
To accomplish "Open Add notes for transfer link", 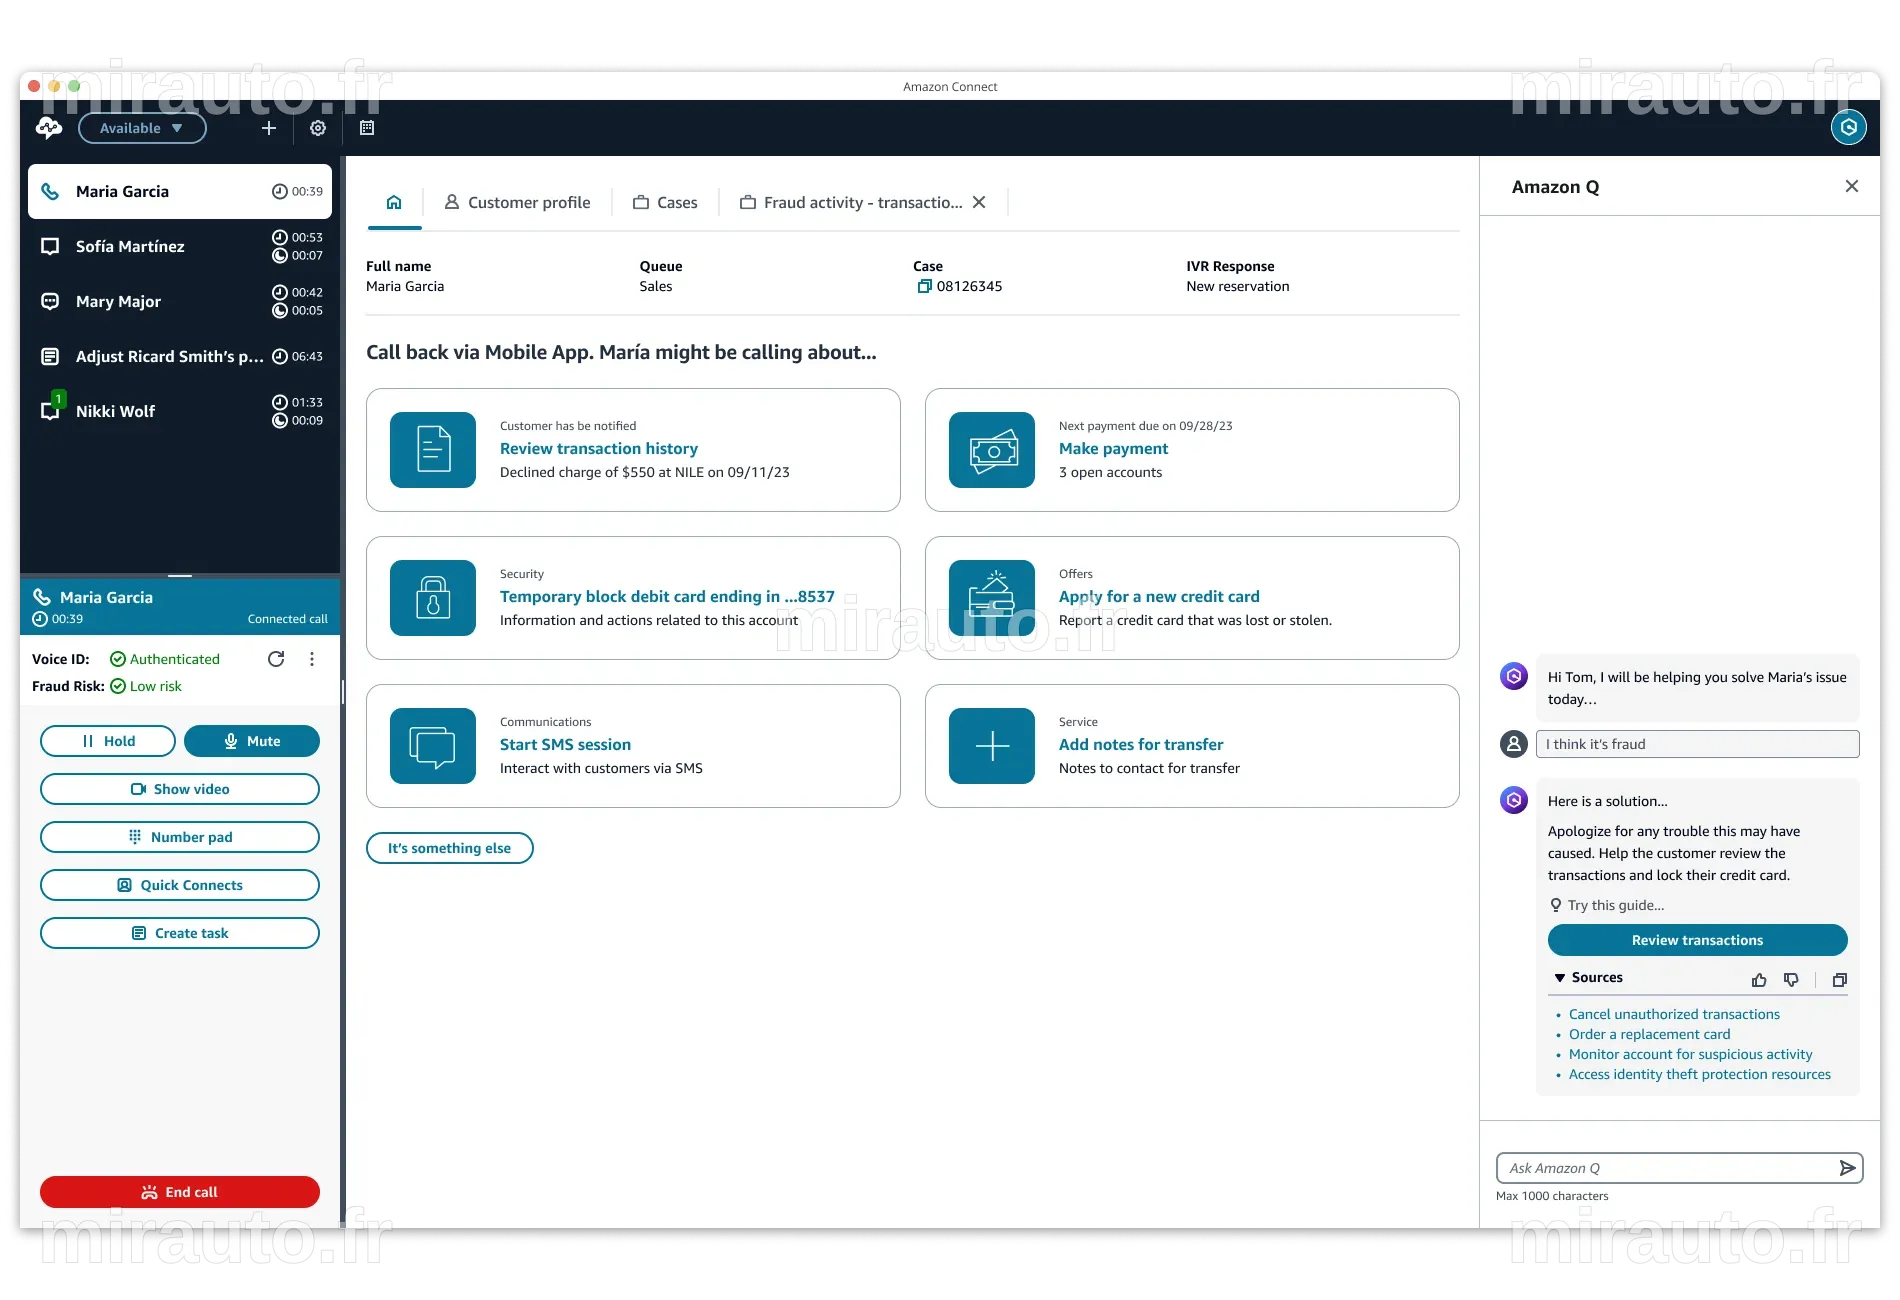I will (x=1141, y=745).
